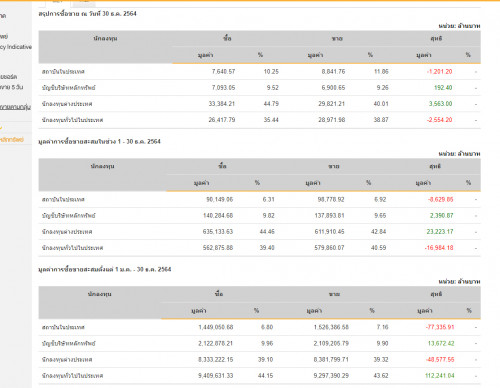Screen dimensions: 500x388
Task: Select the 23,223.17 net value cell
Action: click(x=440, y=232)
